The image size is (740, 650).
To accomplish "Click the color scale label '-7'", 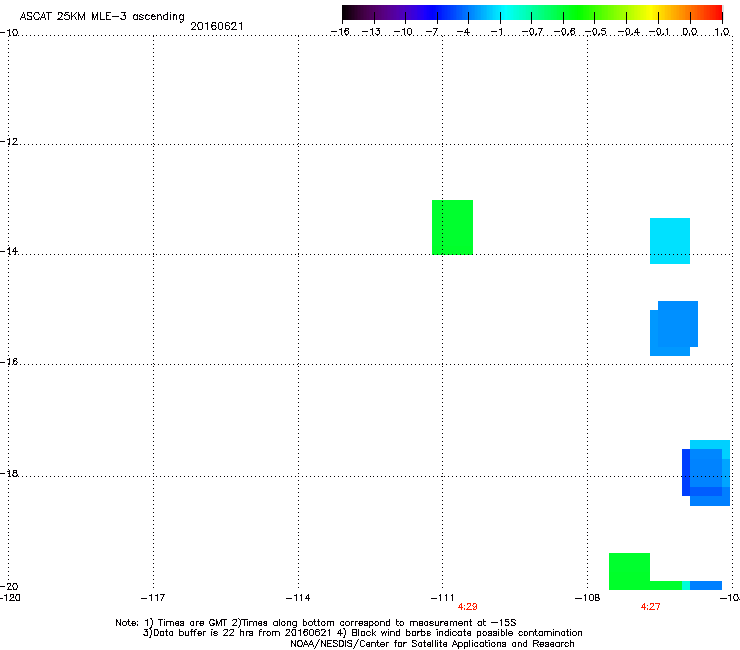I will [x=432, y=32].
